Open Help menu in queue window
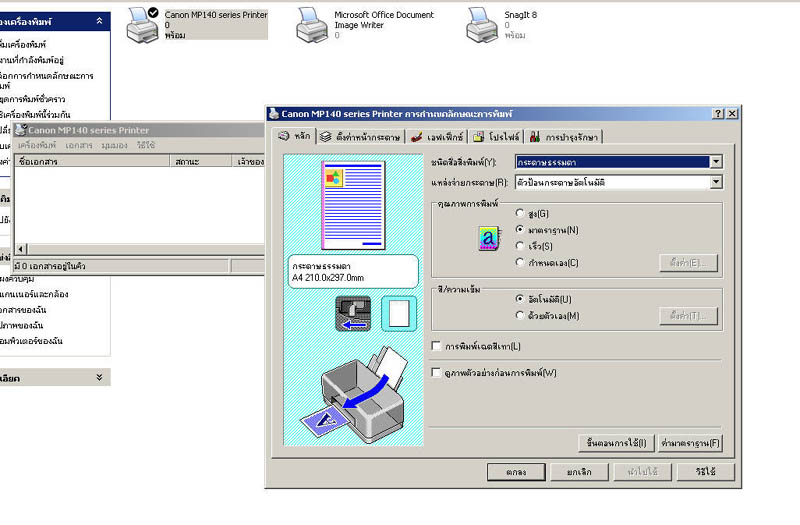Viewport: 800px width, 525px height. click(145, 145)
